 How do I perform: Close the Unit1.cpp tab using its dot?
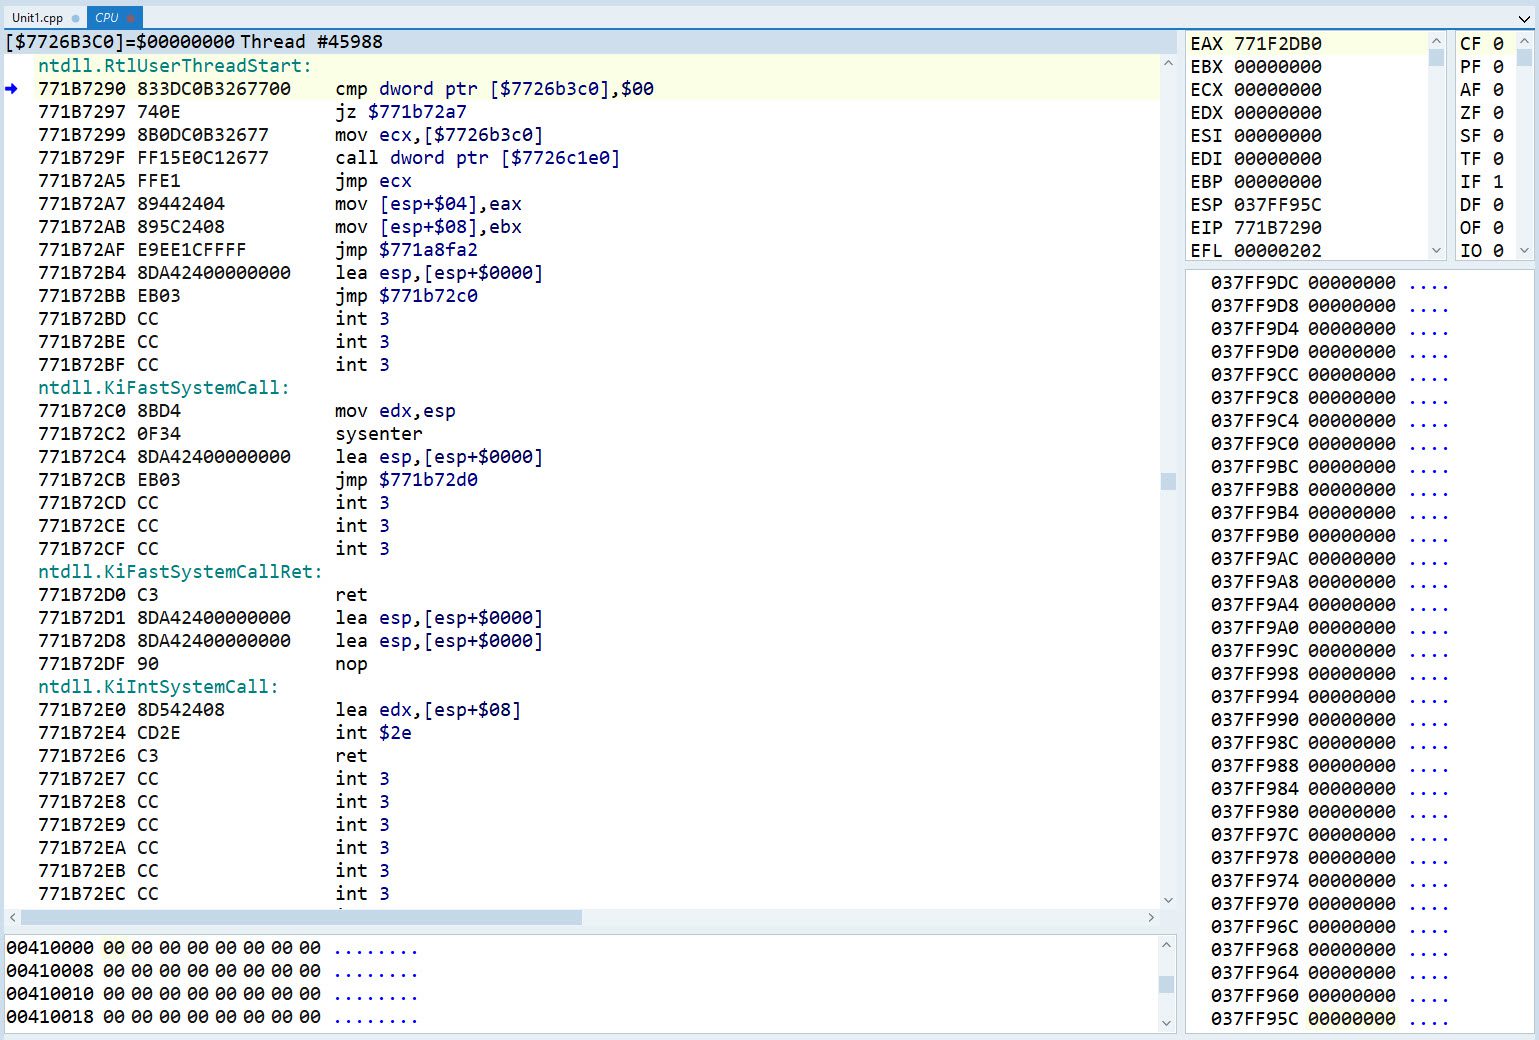click(x=75, y=18)
